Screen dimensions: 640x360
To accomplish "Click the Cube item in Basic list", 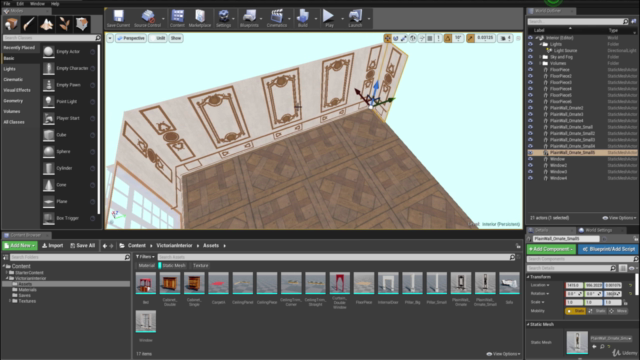I will pyautogui.click(x=69, y=135).
